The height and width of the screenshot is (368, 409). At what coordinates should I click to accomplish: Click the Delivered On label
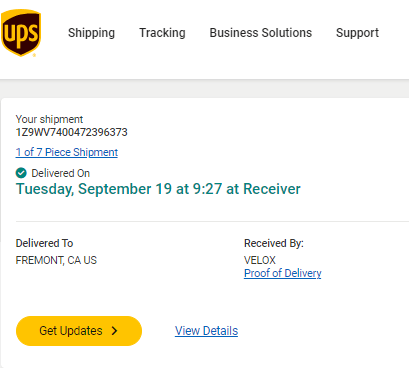(61, 173)
